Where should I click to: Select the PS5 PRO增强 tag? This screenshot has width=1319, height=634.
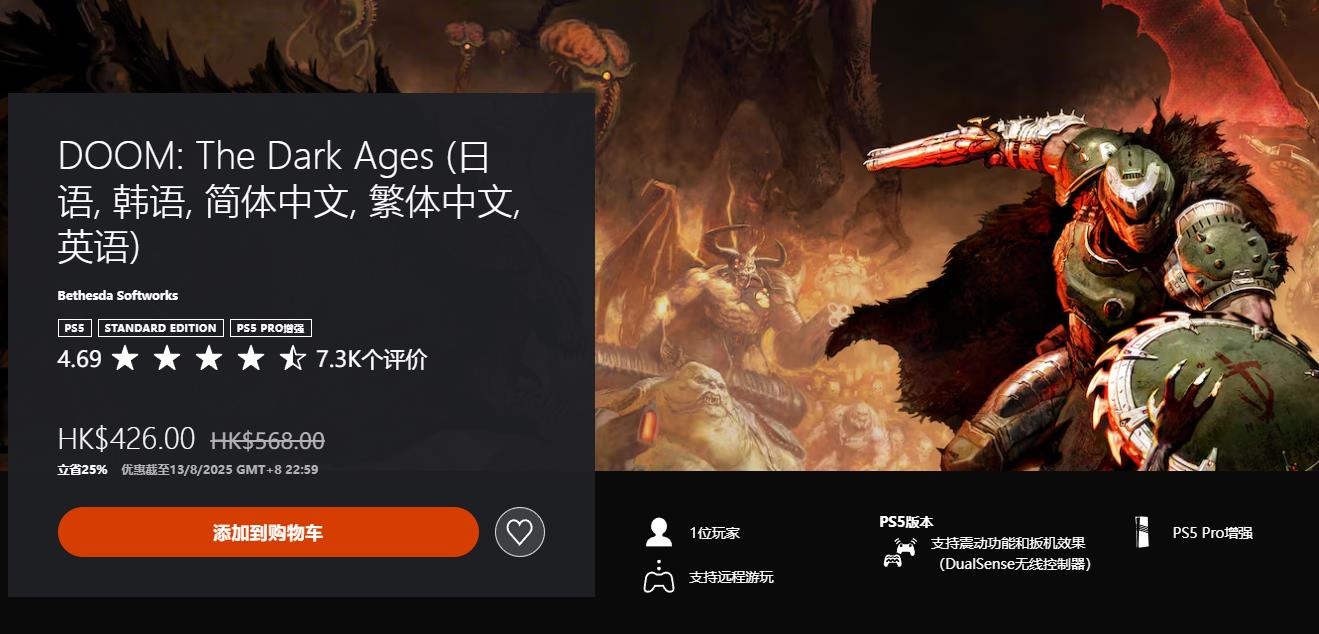tap(271, 328)
